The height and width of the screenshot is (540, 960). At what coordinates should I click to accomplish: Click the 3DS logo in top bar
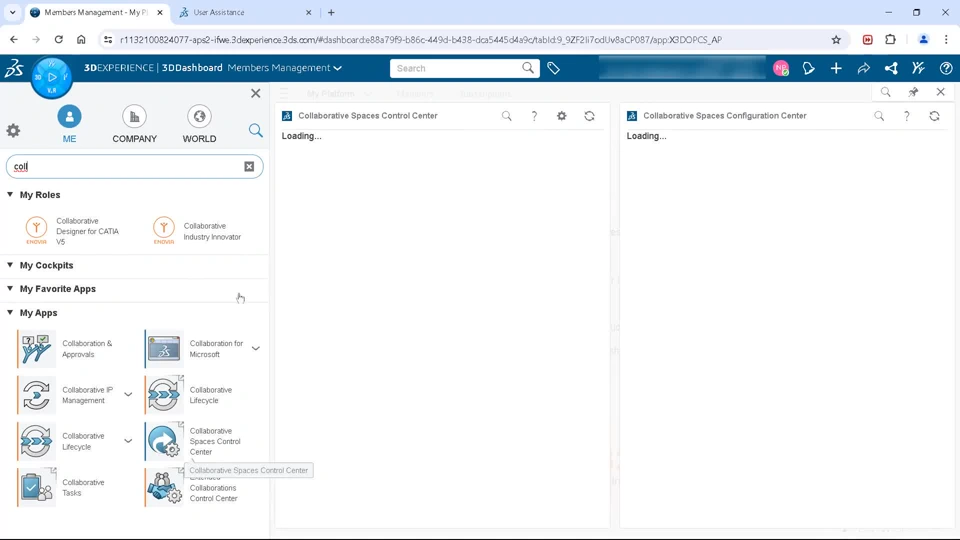click(14, 68)
